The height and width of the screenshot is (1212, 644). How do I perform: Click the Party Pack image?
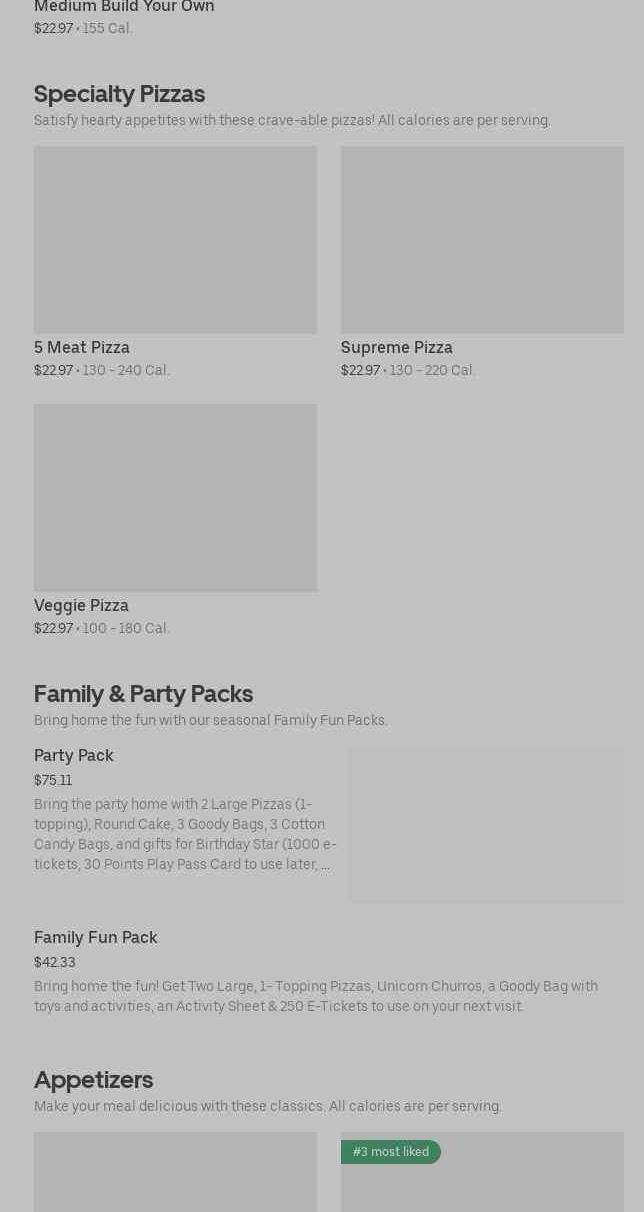[486, 825]
